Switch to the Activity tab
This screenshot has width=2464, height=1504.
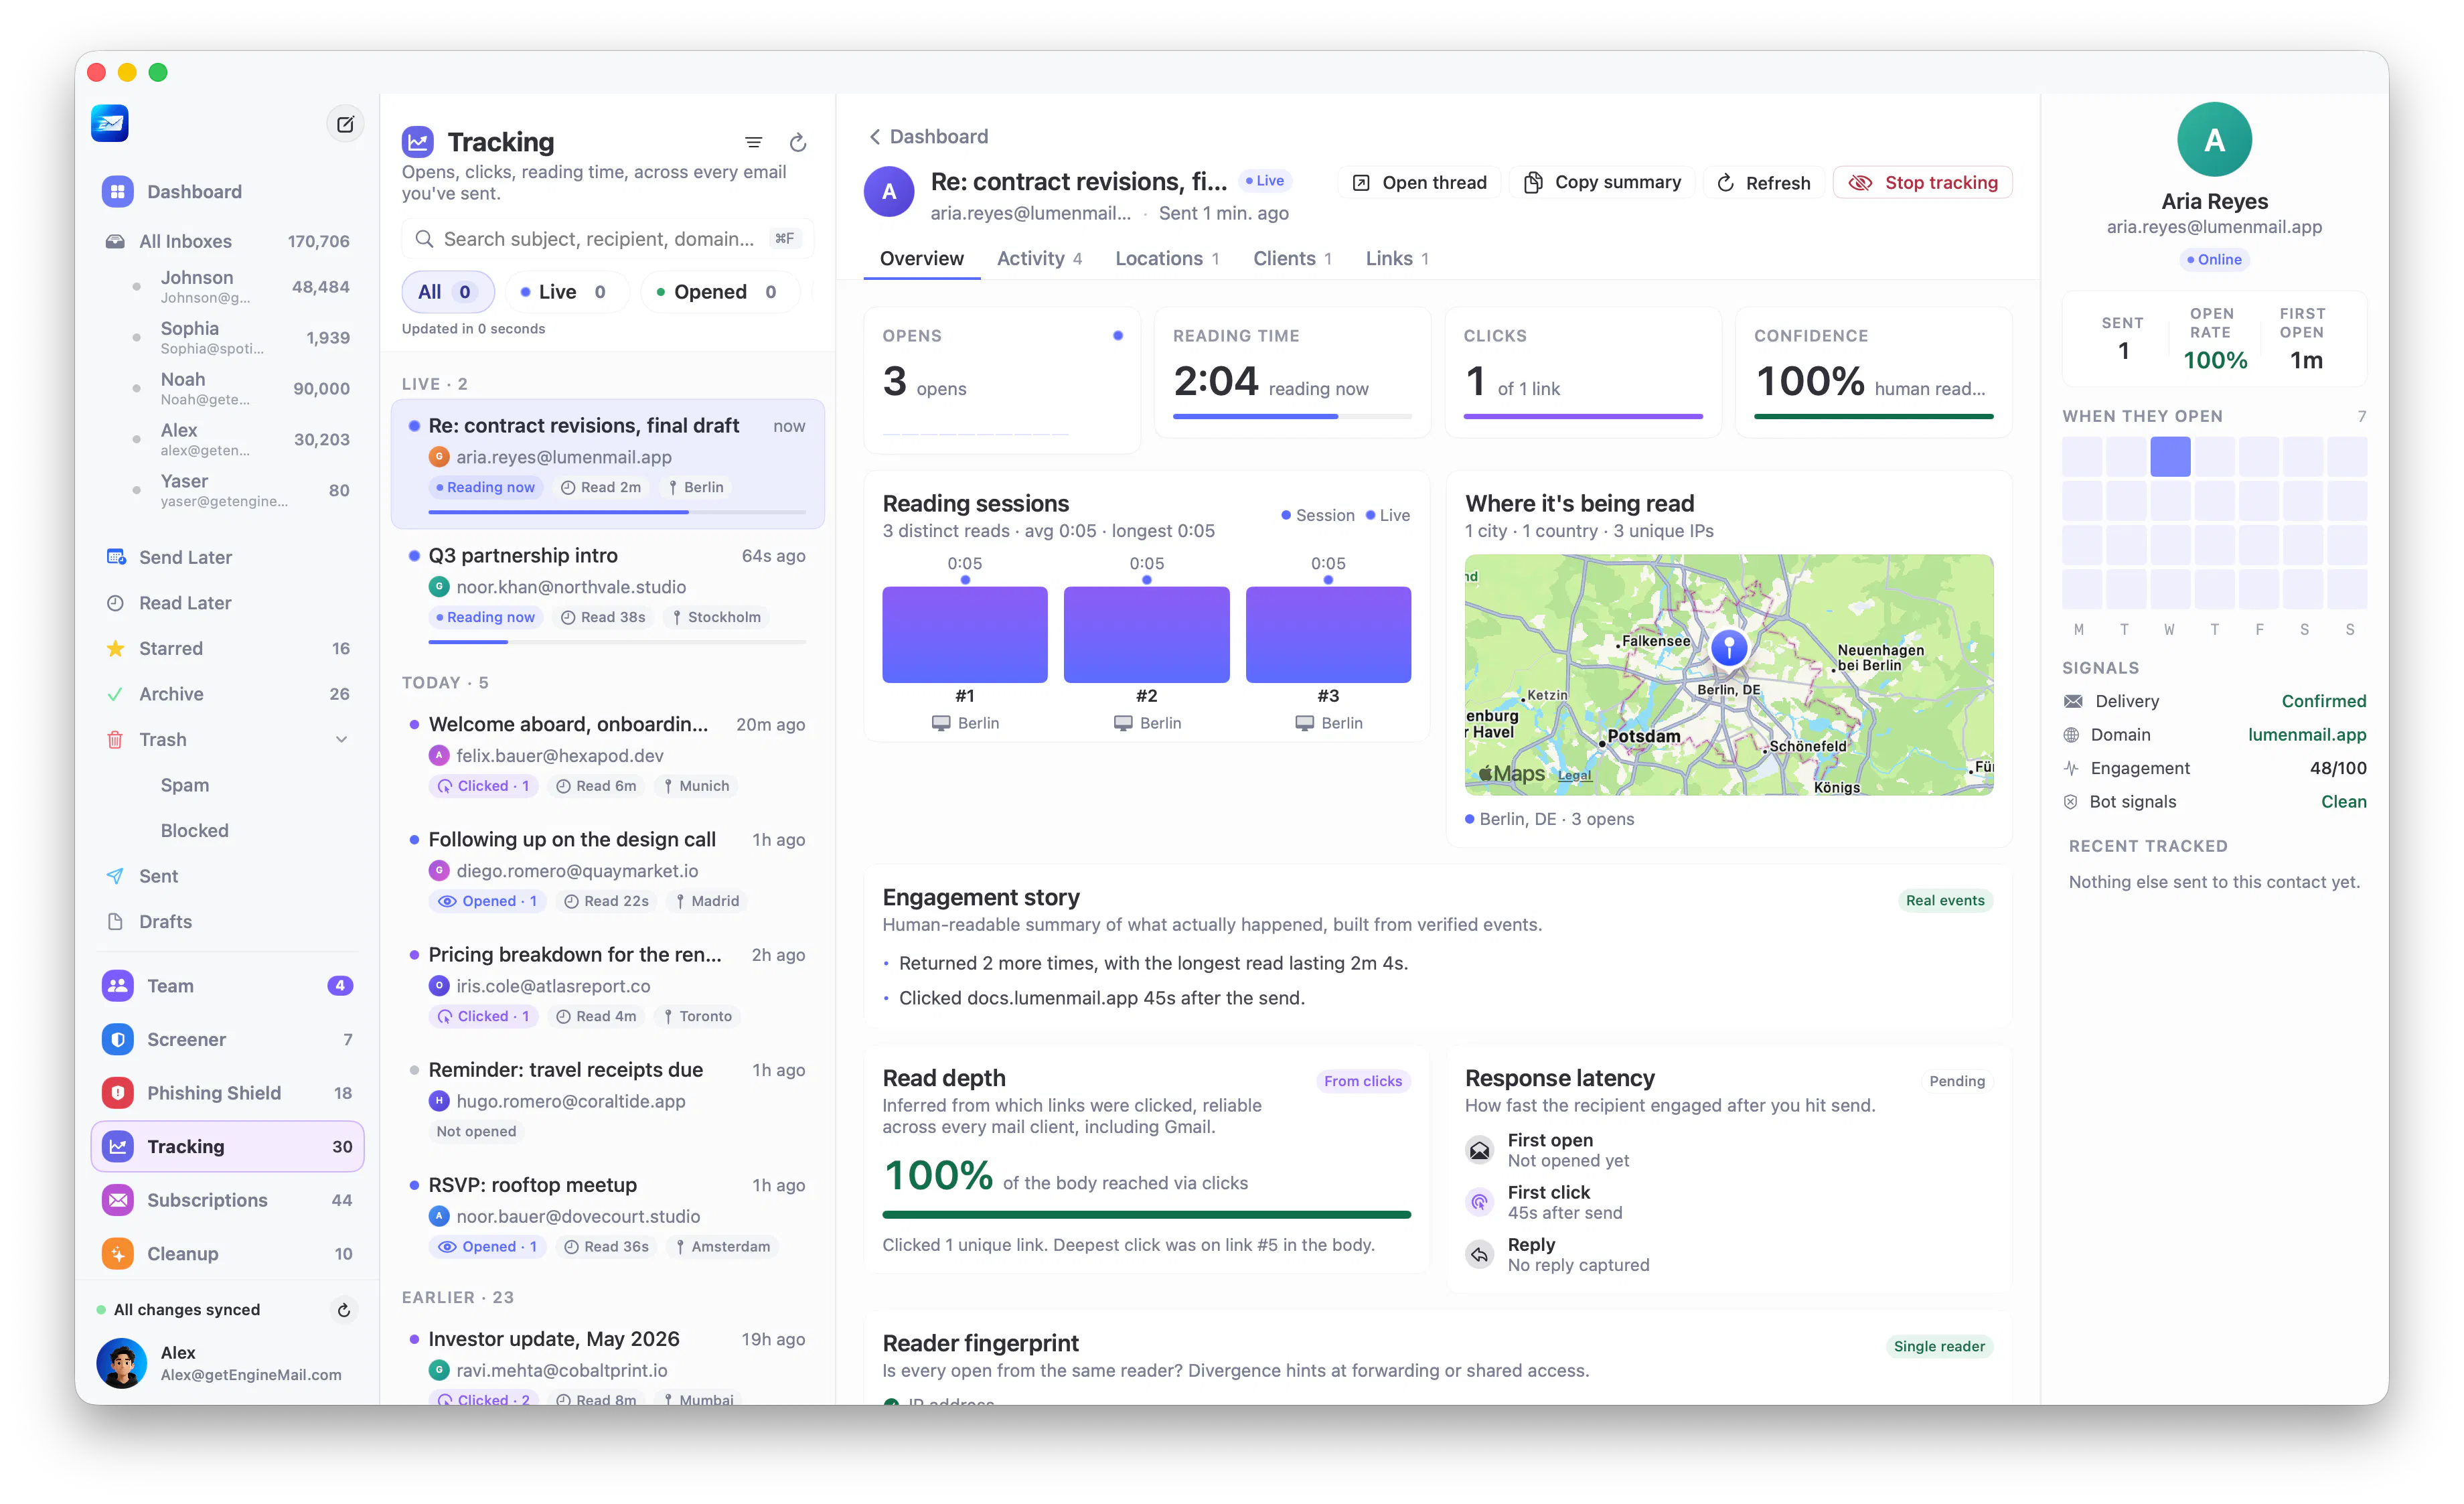click(x=1039, y=258)
